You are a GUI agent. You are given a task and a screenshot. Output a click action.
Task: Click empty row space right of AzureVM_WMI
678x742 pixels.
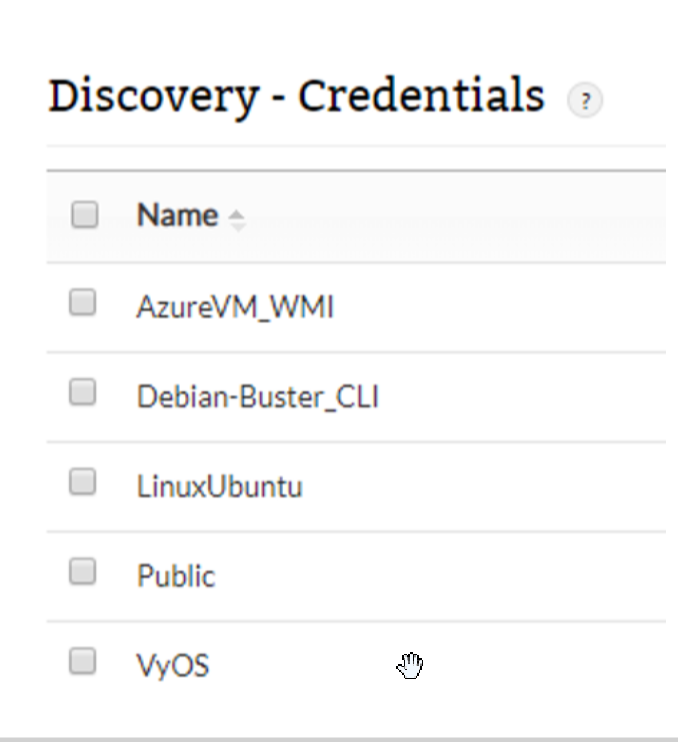pyautogui.click(x=500, y=308)
